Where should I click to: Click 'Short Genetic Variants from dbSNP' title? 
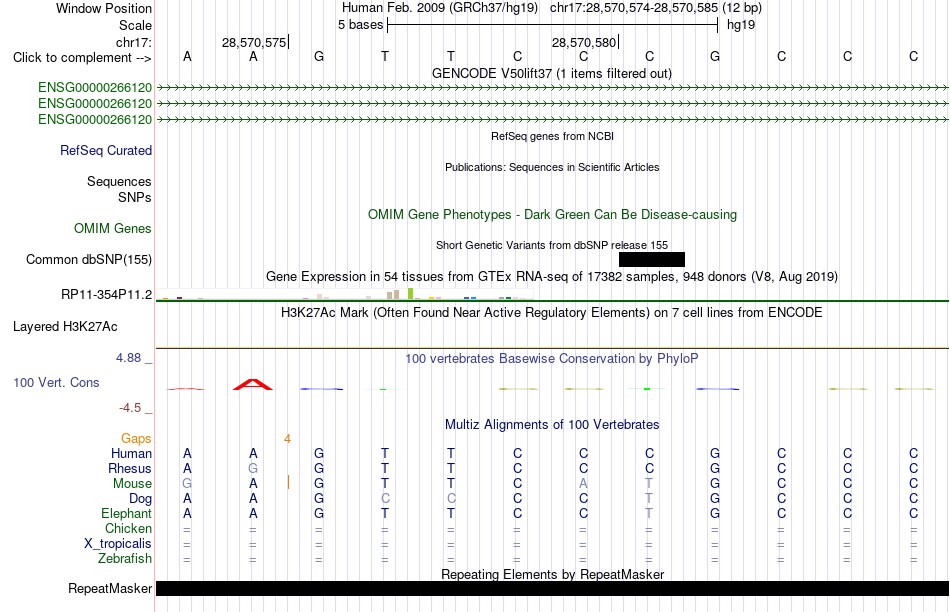click(552, 245)
